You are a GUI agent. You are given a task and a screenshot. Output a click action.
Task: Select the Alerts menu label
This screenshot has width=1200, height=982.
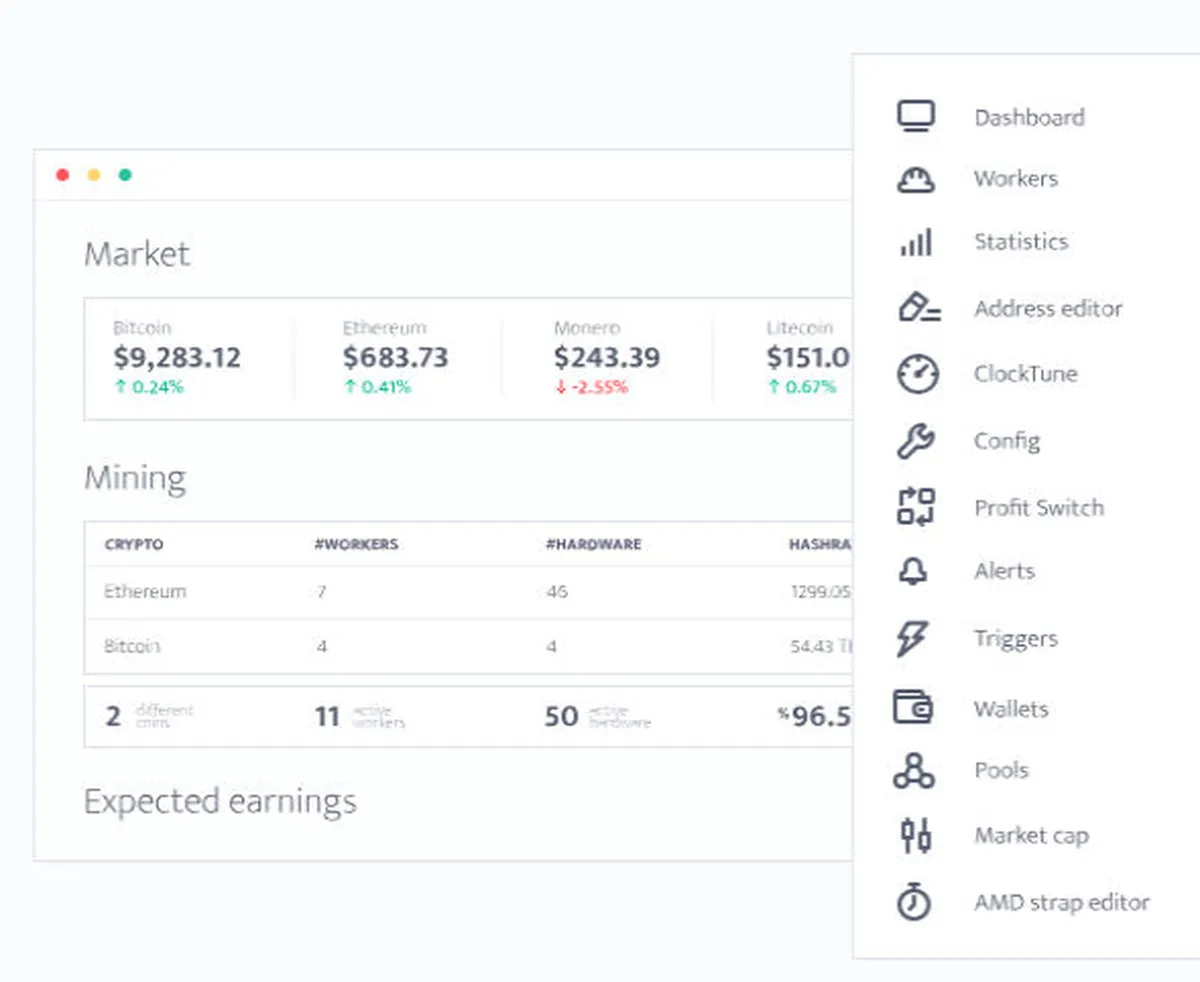[1004, 571]
